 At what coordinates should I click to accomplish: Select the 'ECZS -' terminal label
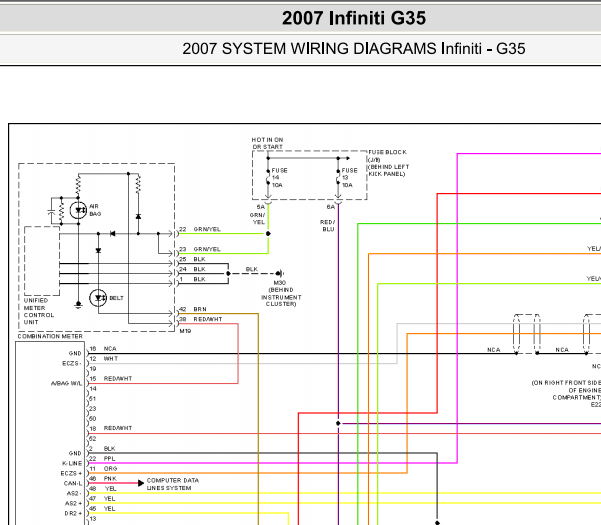(x=72, y=363)
